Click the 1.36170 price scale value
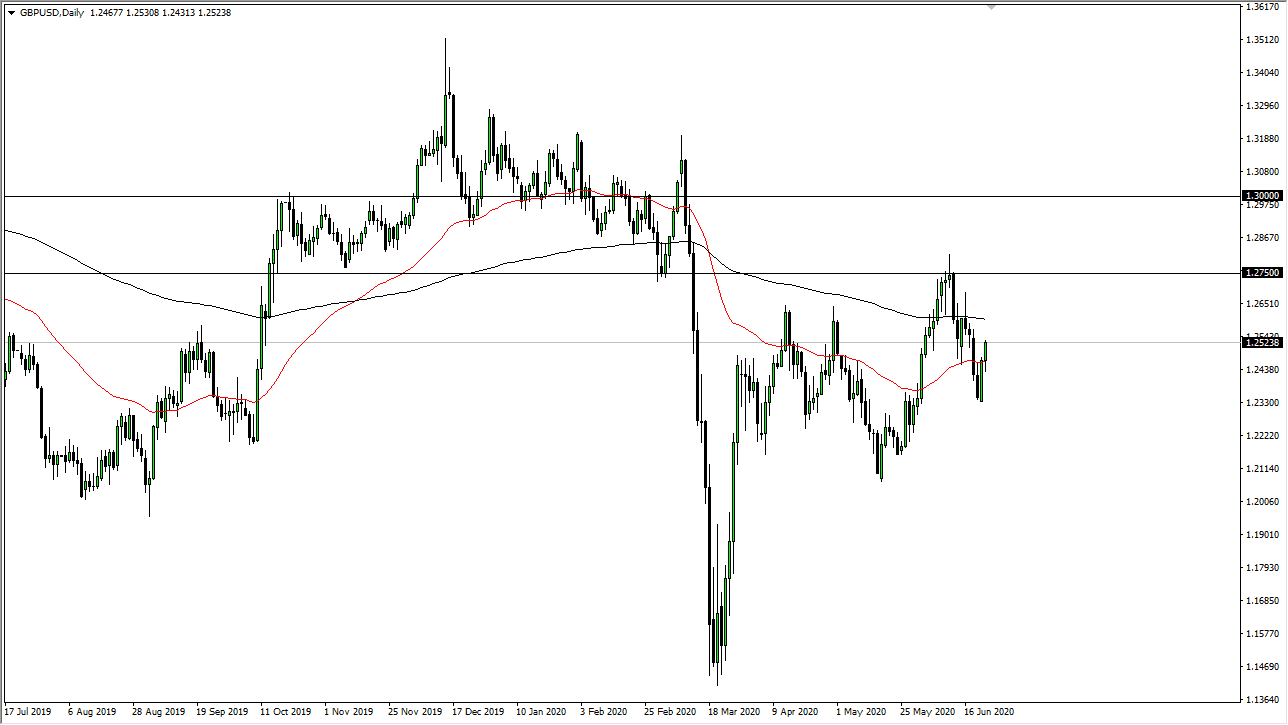 [x=1263, y=7]
